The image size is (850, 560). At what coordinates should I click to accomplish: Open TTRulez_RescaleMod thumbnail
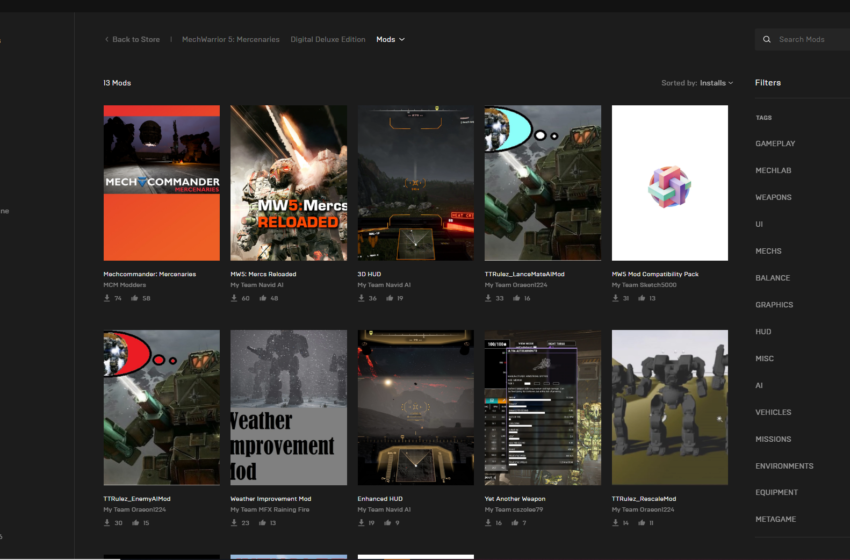(x=670, y=408)
